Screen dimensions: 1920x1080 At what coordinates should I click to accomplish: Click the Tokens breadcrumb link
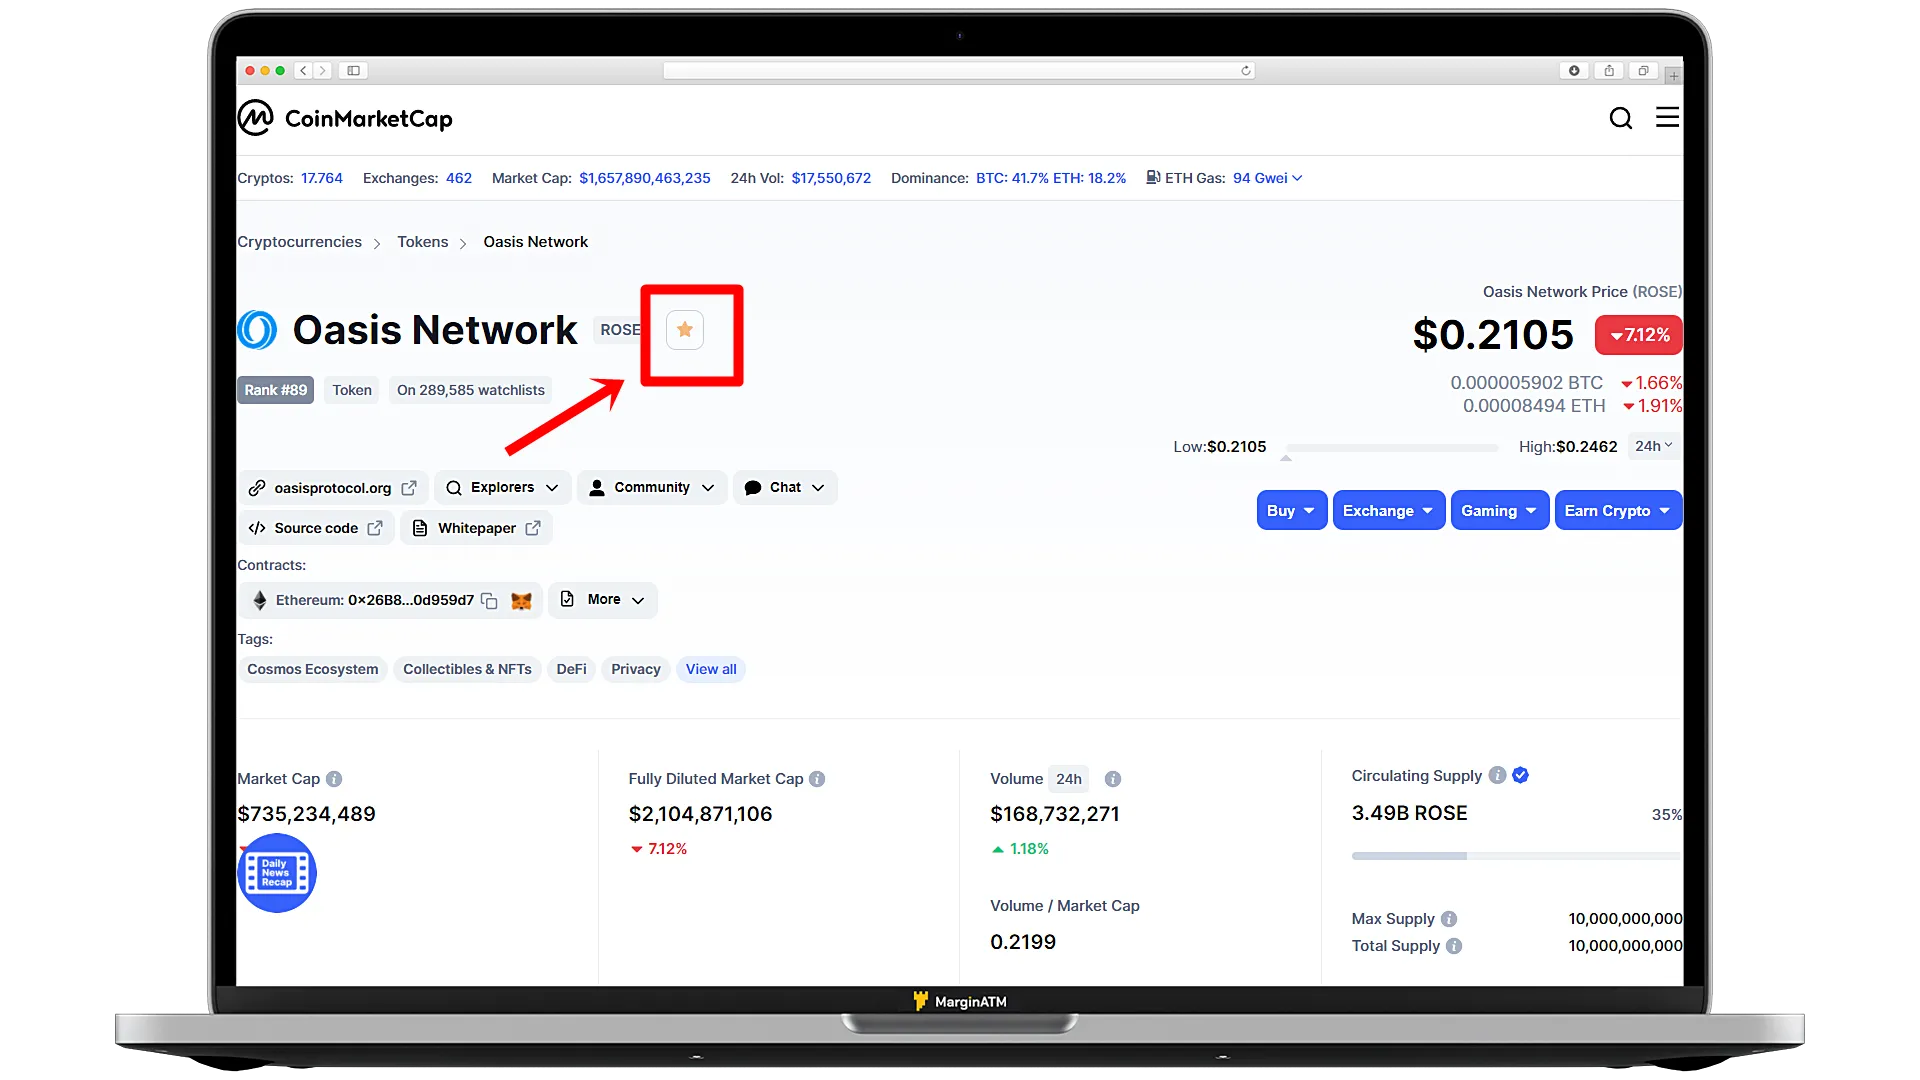[422, 241]
